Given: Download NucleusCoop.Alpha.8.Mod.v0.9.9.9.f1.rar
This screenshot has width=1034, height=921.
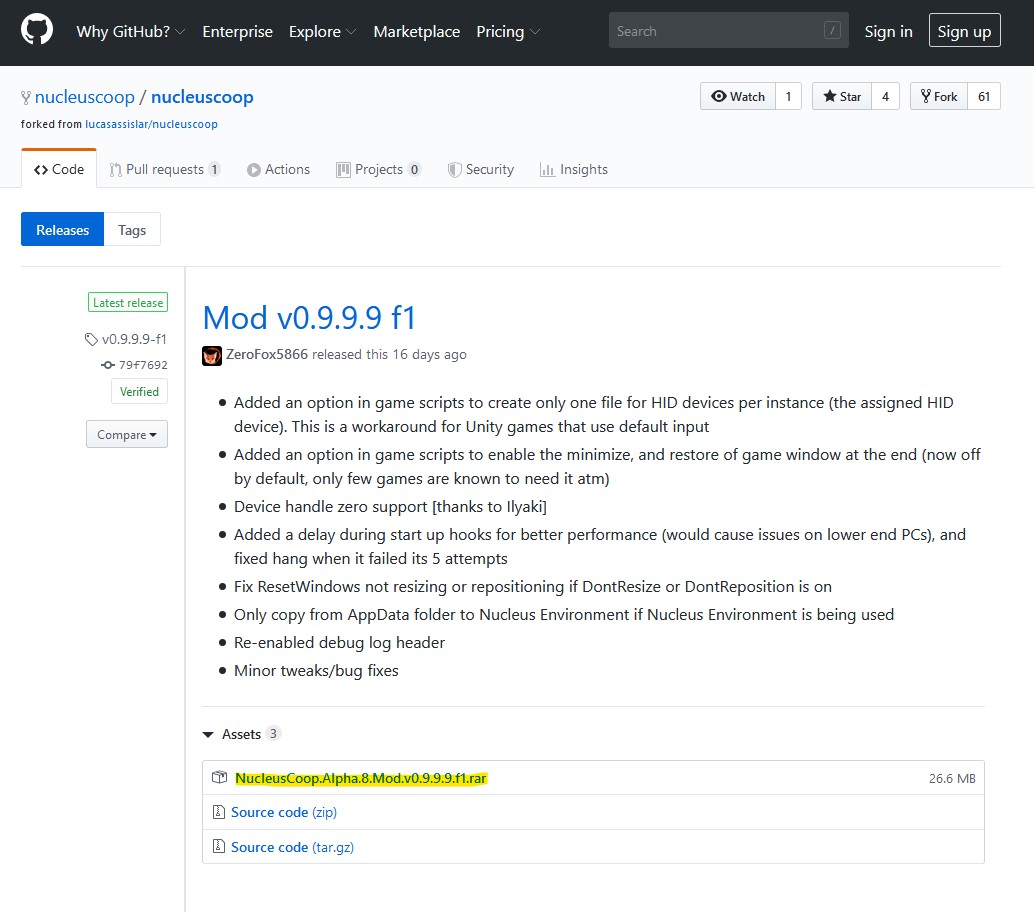Looking at the screenshot, I should [361, 778].
